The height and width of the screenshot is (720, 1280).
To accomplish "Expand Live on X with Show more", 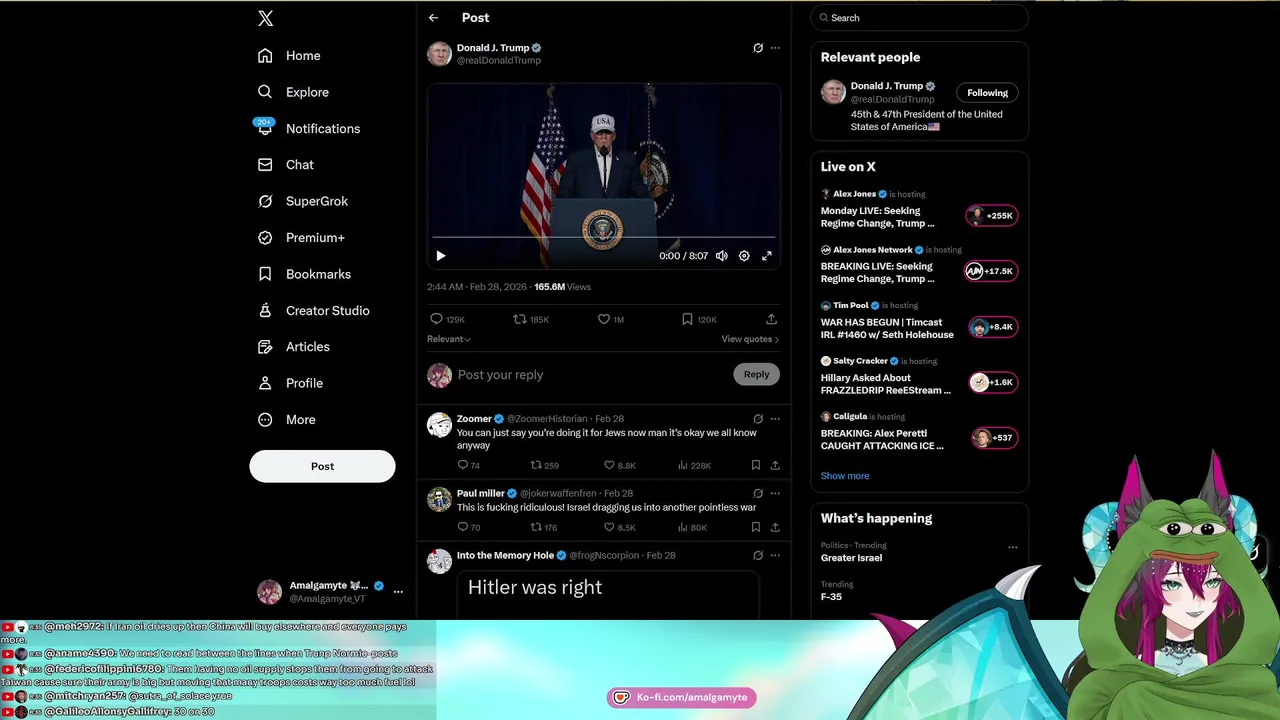I will [x=845, y=476].
